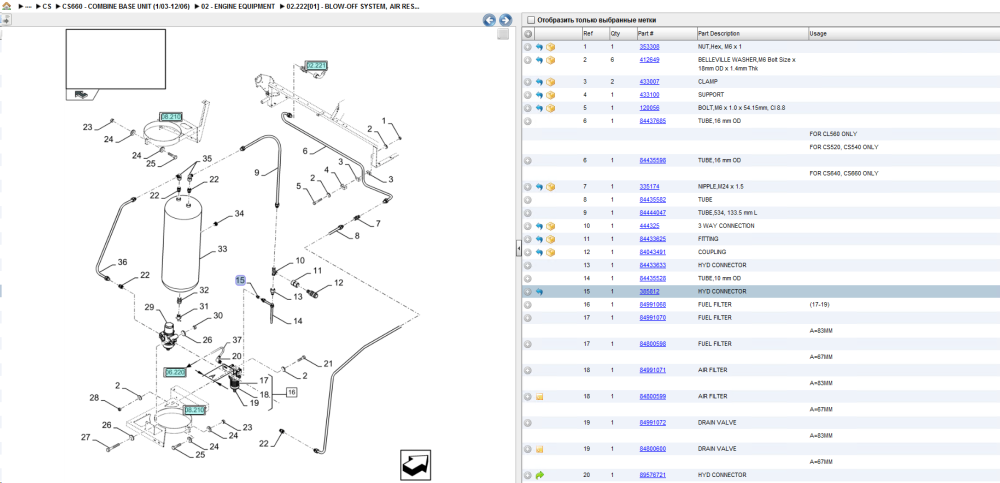This screenshot has width=1000, height=483.
Task: Open part number link 84433633
Action: [x=652, y=265]
